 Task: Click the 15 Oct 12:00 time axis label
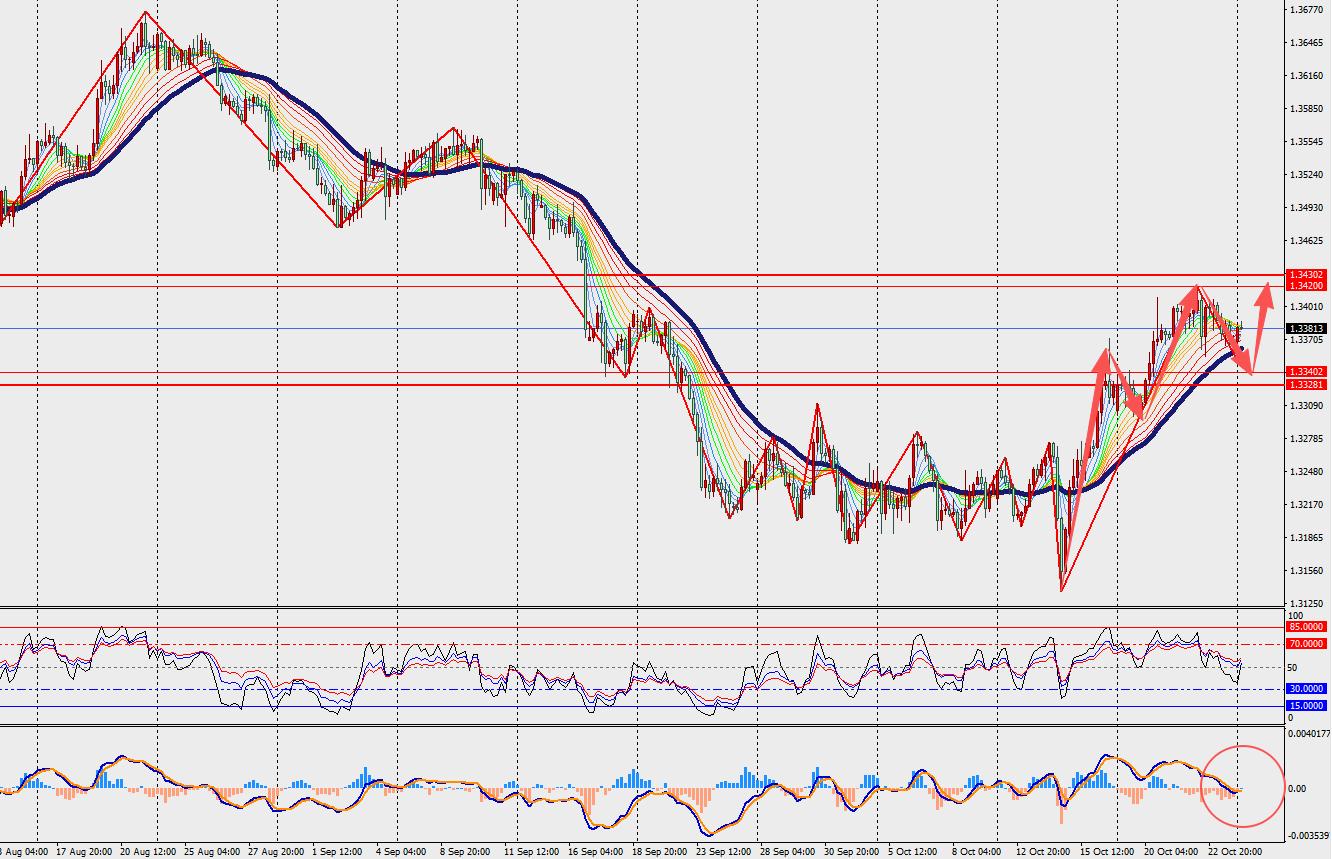[1108, 851]
